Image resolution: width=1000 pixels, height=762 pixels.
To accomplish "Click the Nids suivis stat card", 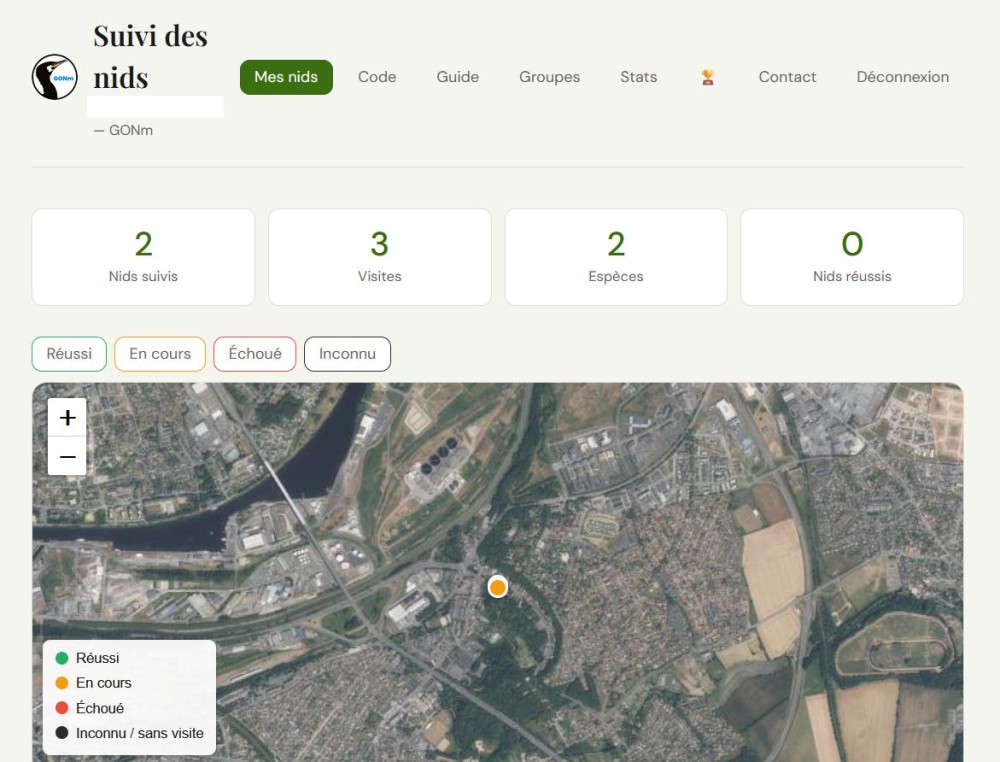I will click(143, 257).
